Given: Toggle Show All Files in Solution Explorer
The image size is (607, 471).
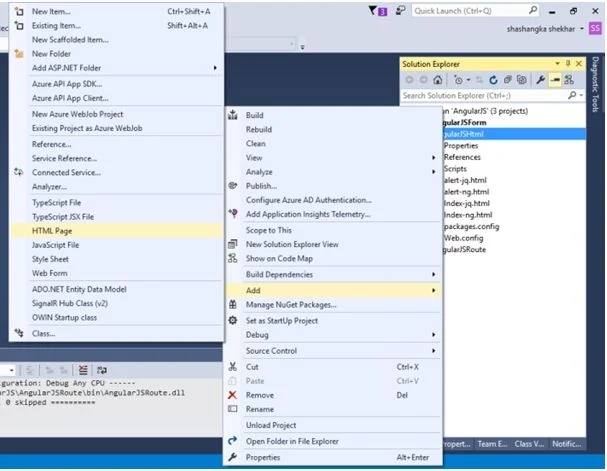Looking at the screenshot, I should pos(522,80).
